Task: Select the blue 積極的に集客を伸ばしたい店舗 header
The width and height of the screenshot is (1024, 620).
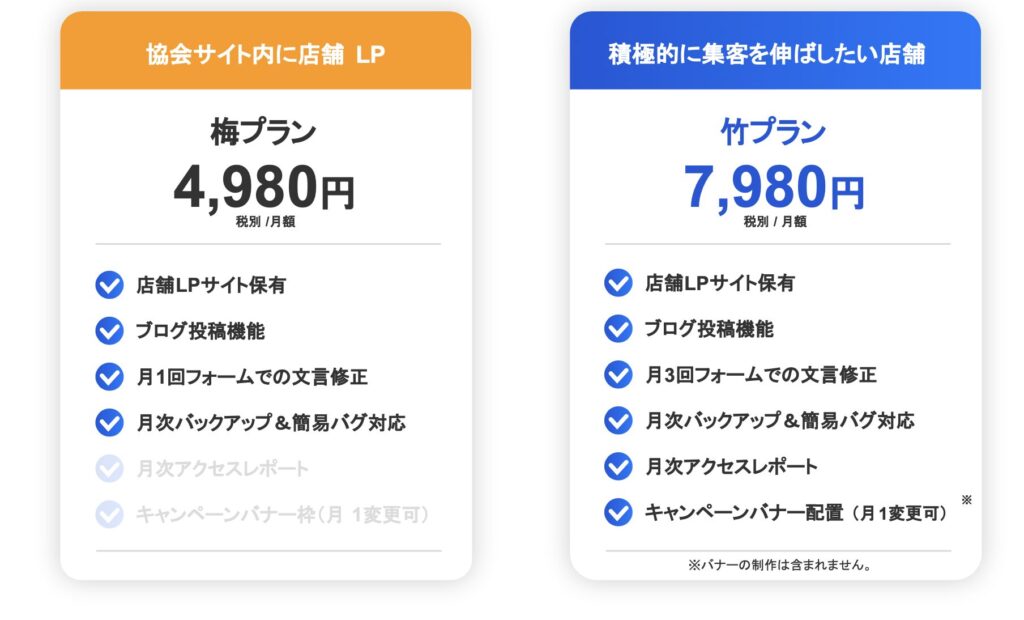Action: pos(775,54)
